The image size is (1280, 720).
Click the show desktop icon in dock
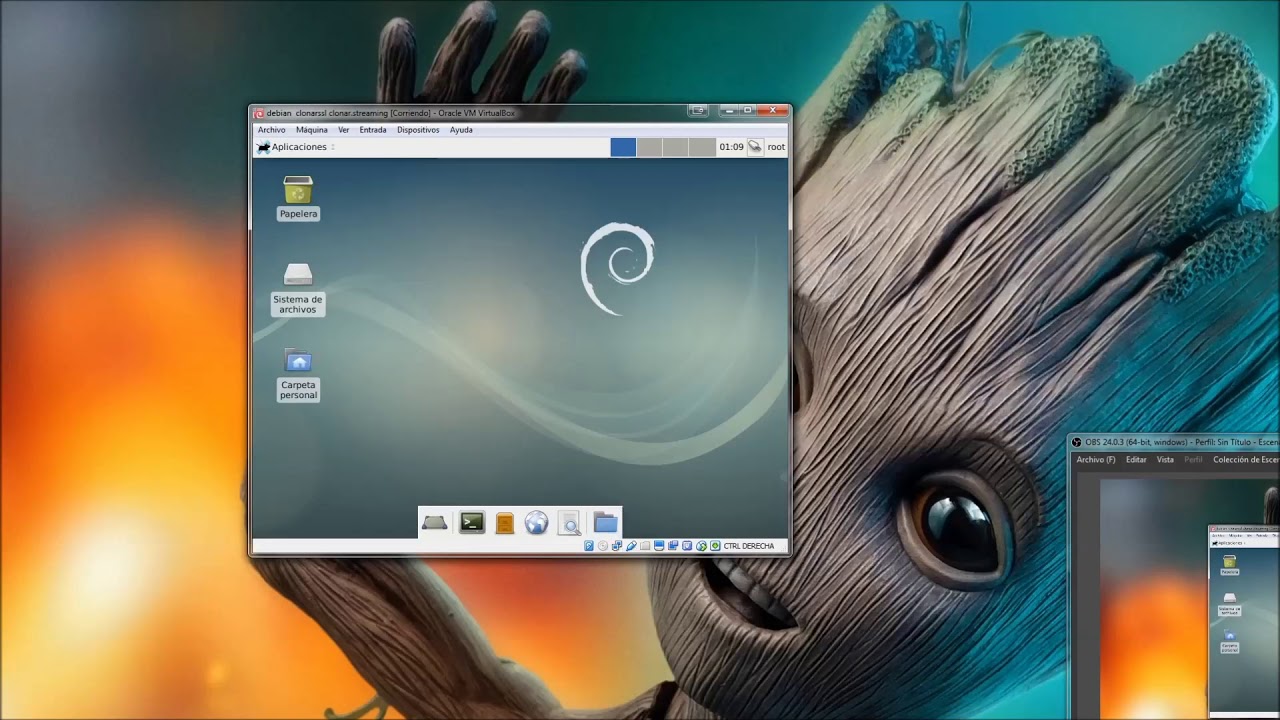coord(434,522)
